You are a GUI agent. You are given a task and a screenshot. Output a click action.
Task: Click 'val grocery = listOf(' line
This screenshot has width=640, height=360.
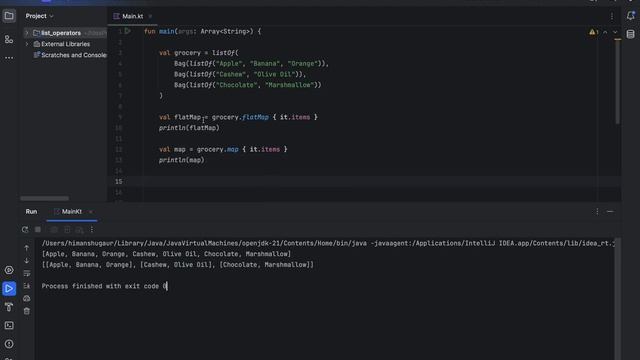pyautogui.click(x=199, y=53)
